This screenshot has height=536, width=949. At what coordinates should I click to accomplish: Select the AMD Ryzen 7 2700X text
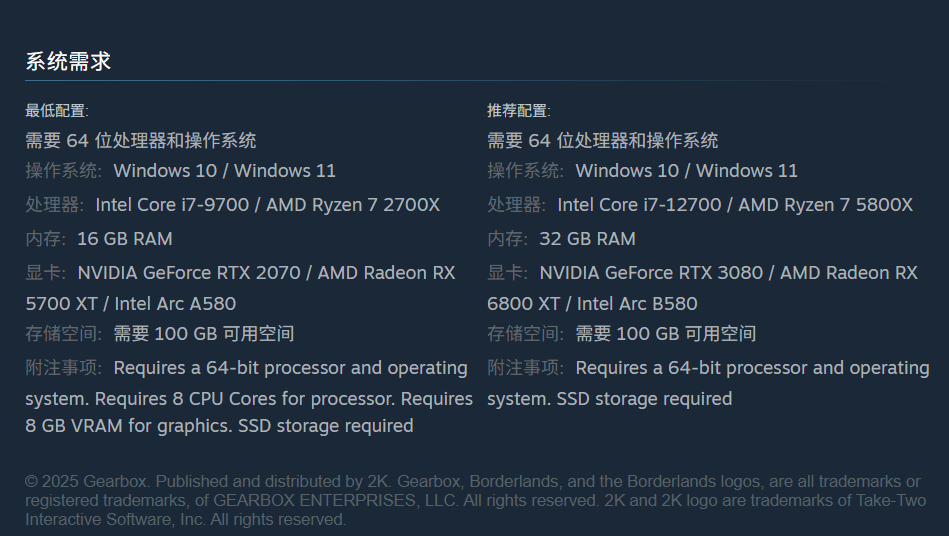pyautogui.click(x=353, y=205)
